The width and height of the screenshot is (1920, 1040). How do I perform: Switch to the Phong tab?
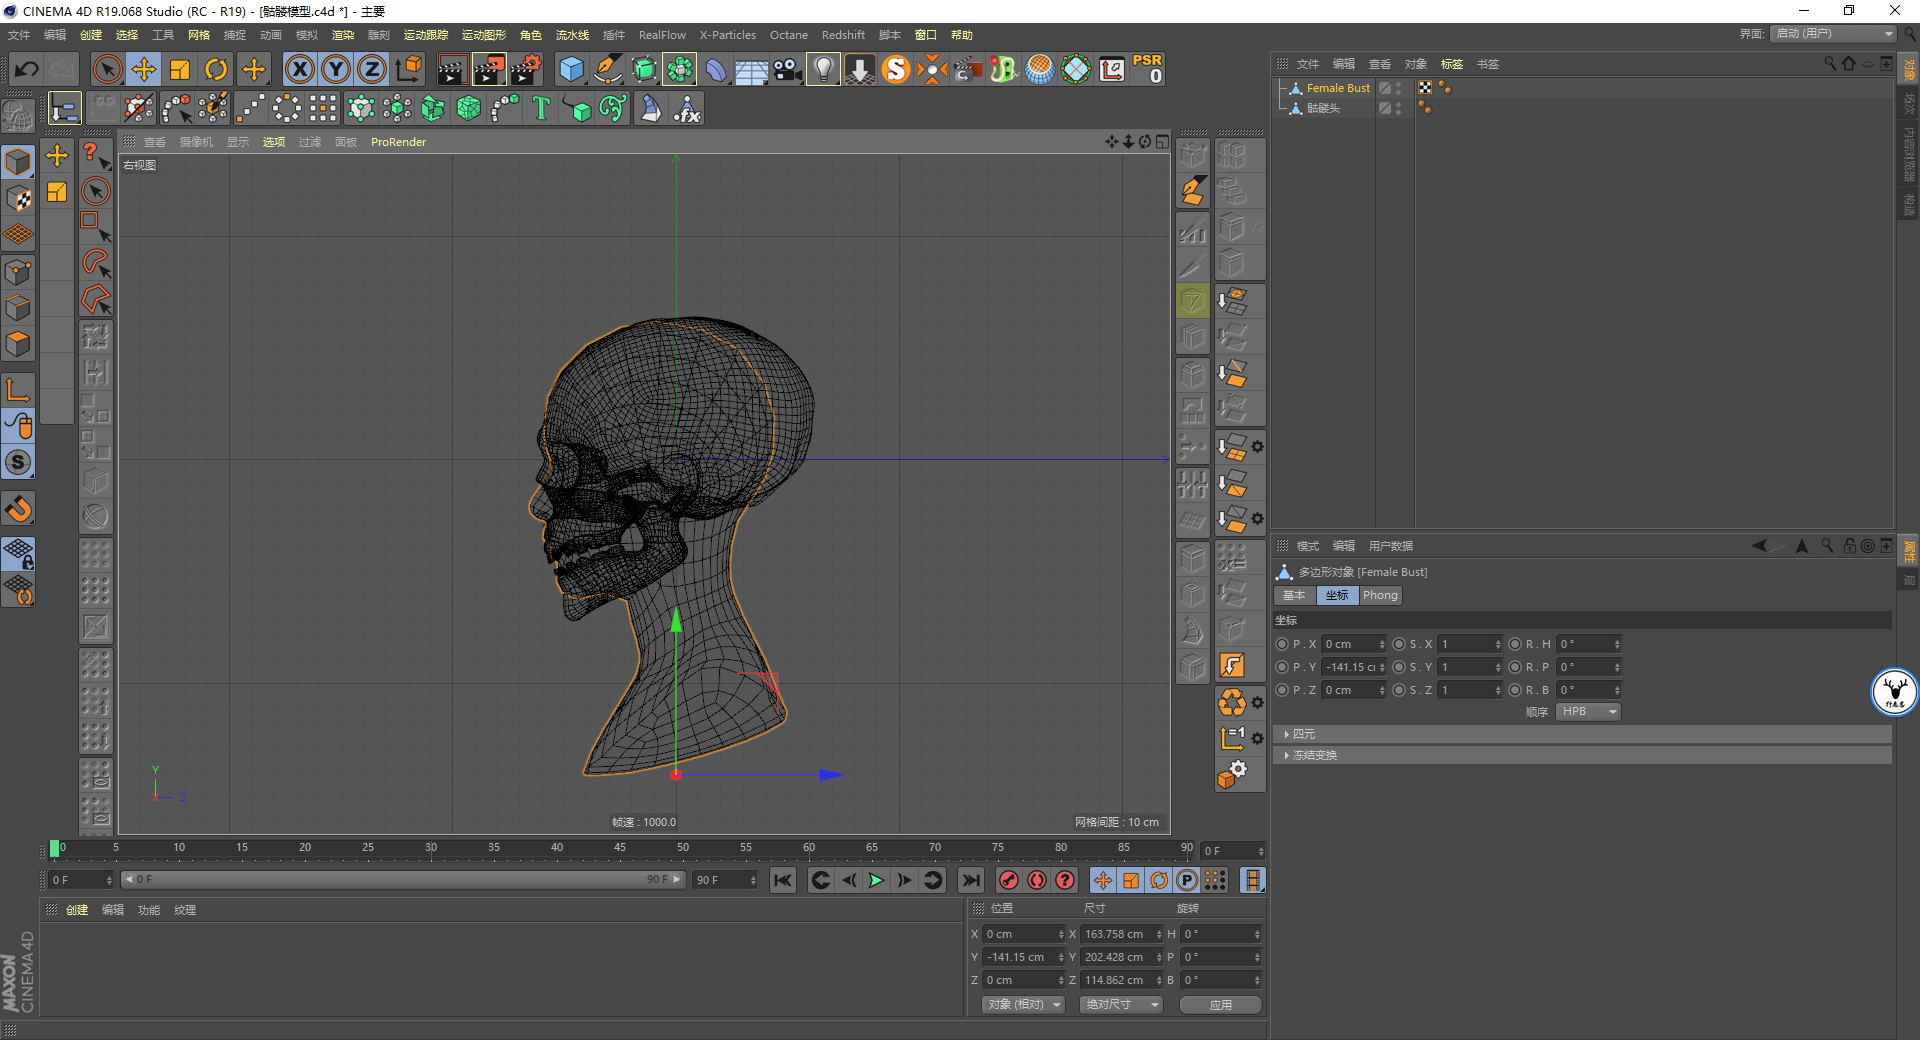[1380, 595]
